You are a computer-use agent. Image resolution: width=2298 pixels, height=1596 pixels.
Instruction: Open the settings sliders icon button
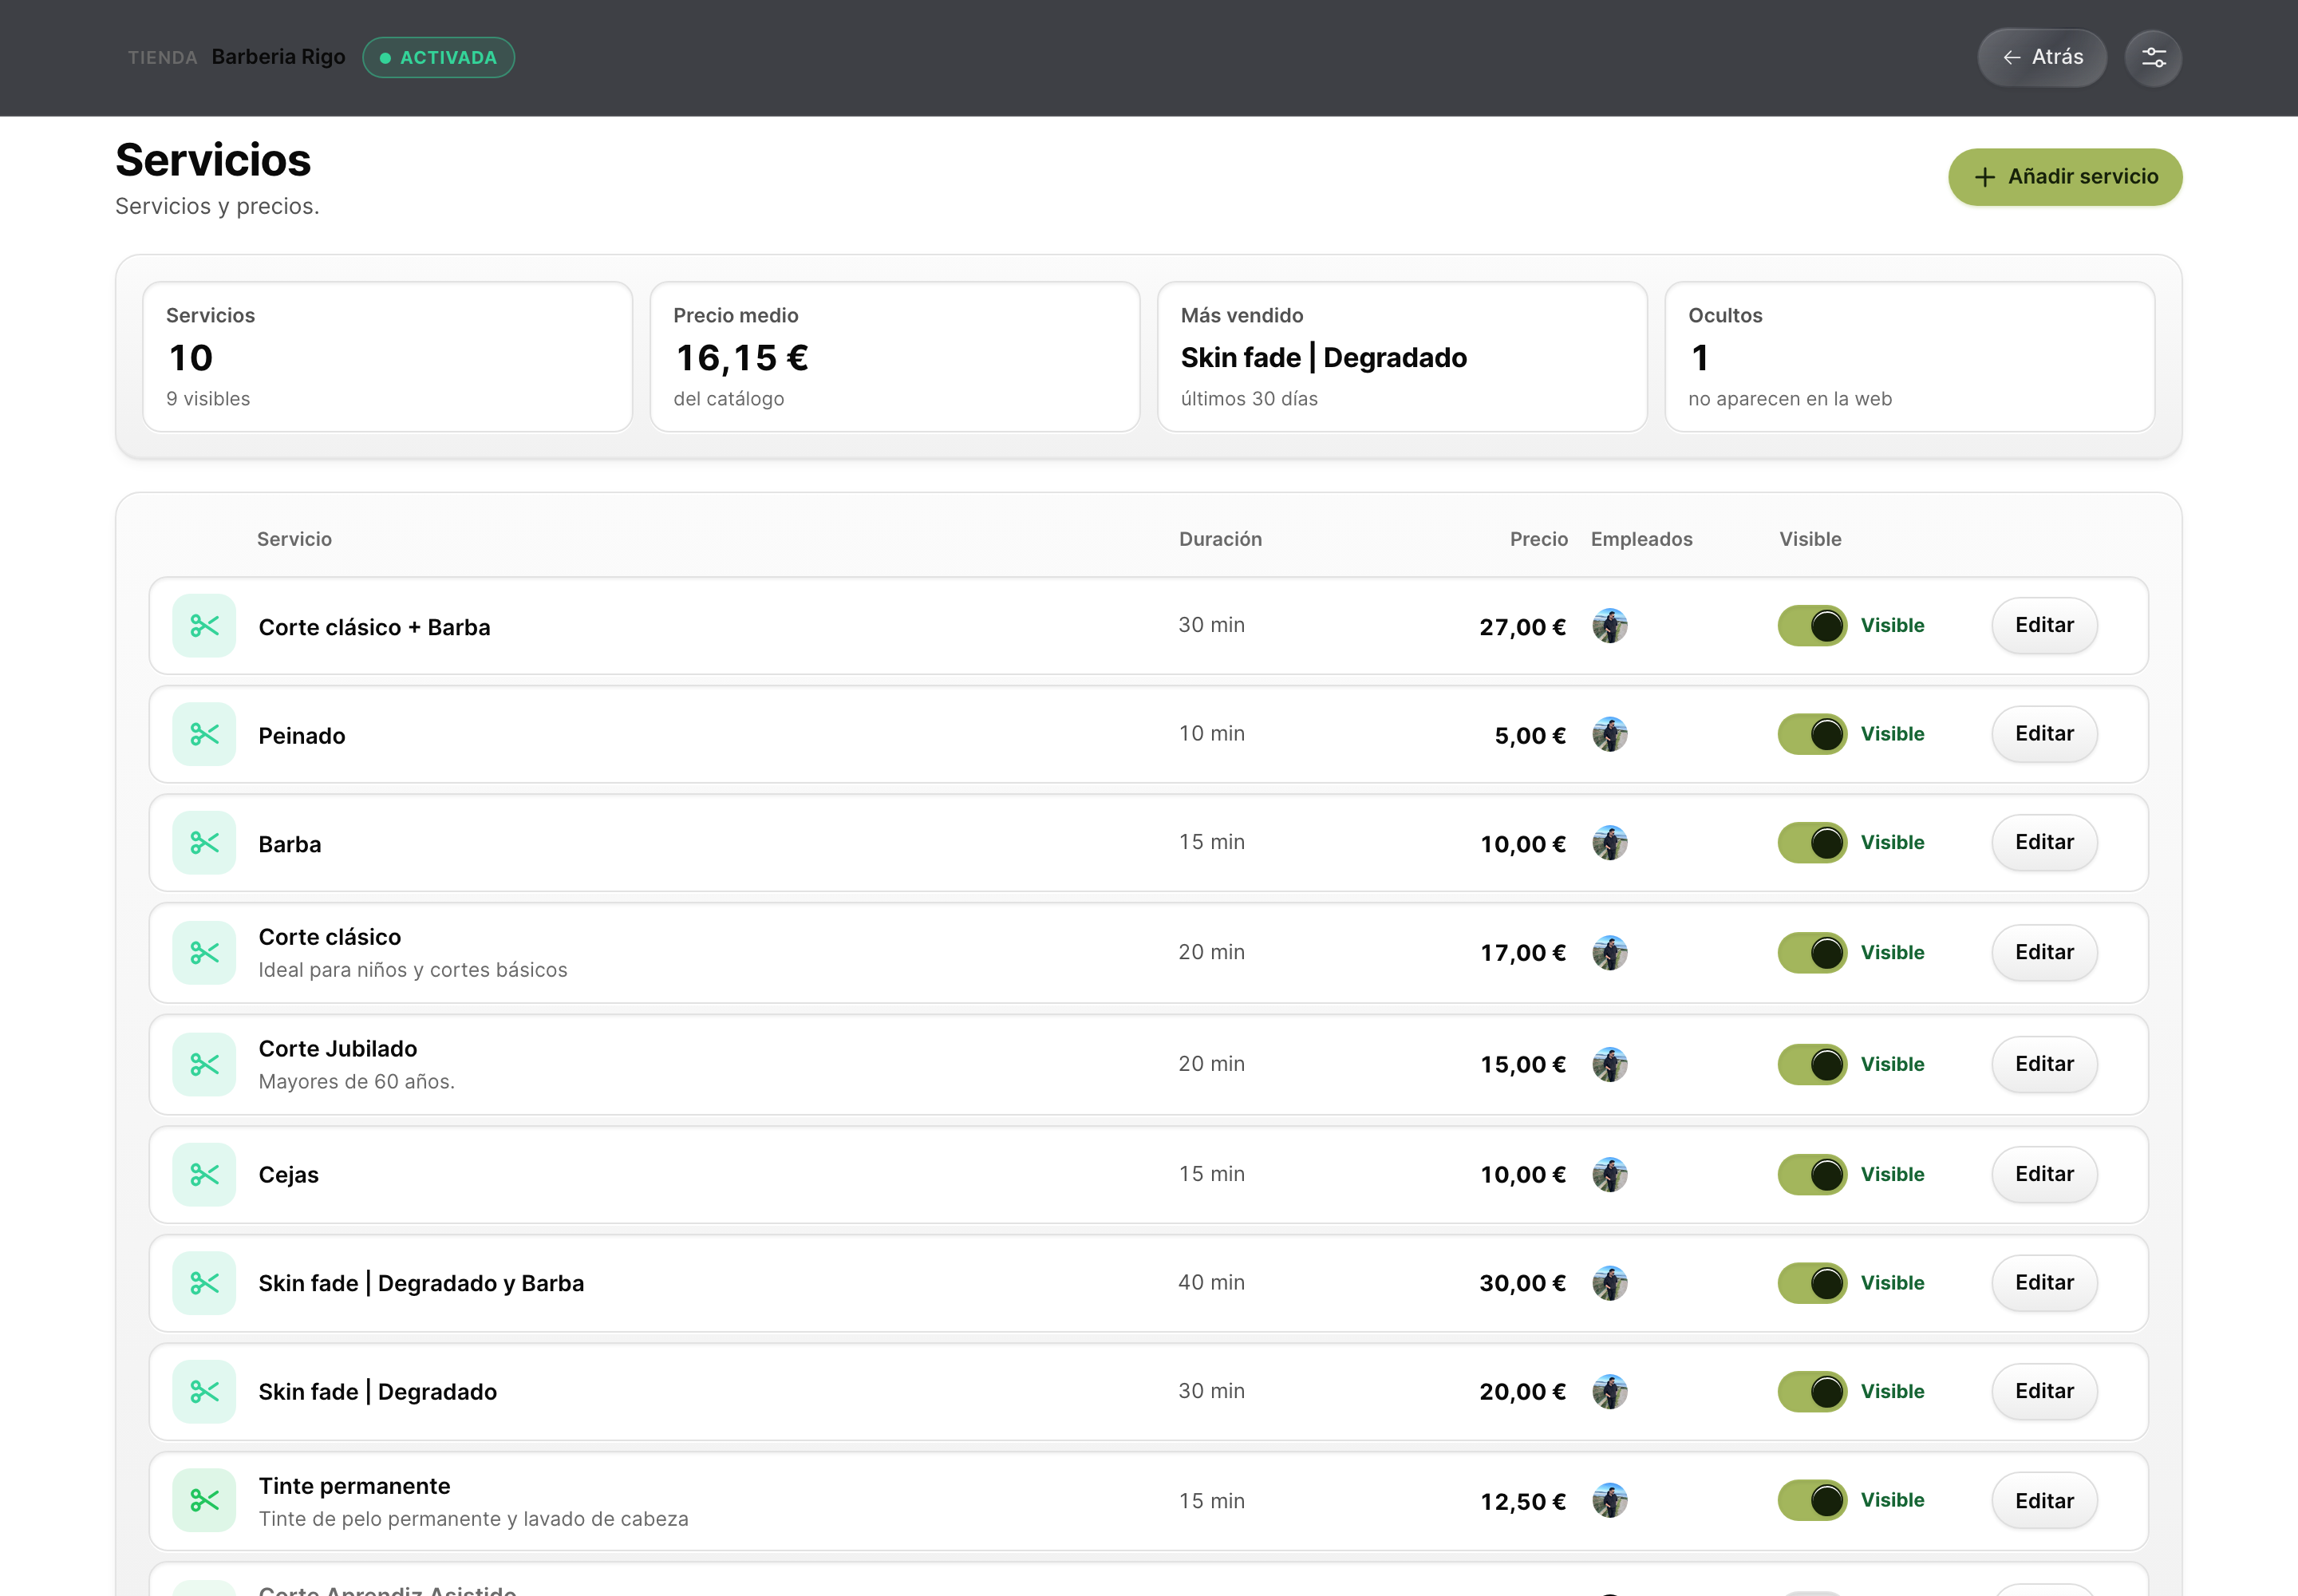2152,58
